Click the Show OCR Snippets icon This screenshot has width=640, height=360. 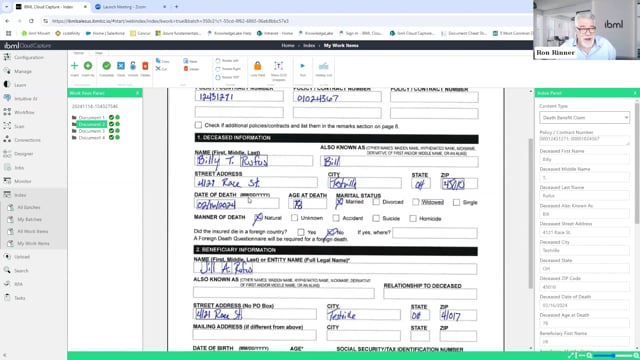(x=278, y=66)
